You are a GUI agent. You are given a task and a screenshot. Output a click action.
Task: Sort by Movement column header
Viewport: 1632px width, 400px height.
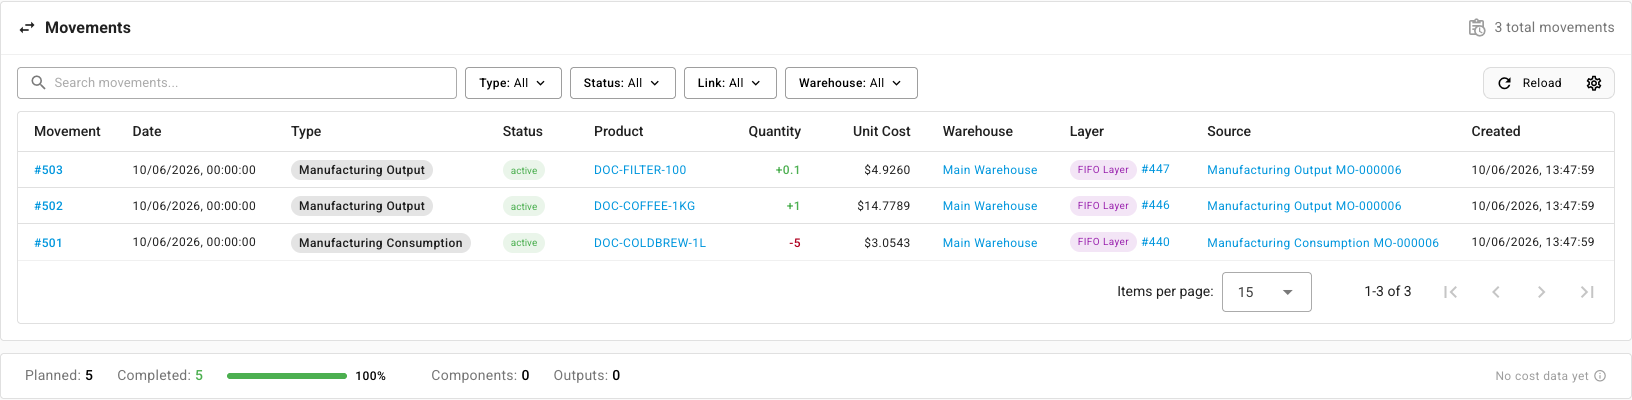pyautogui.click(x=67, y=131)
